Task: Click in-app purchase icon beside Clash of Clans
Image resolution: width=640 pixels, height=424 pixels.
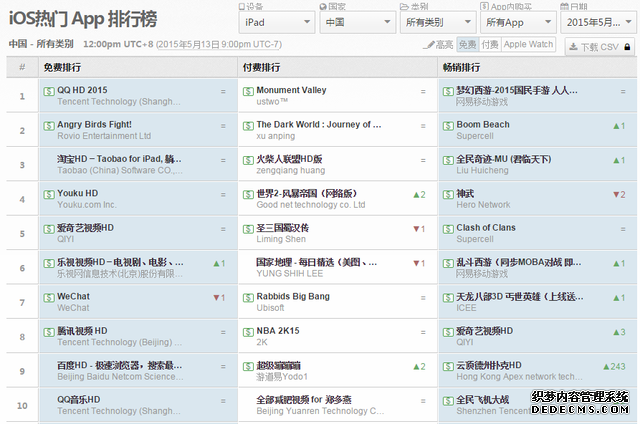Action: click(x=448, y=229)
